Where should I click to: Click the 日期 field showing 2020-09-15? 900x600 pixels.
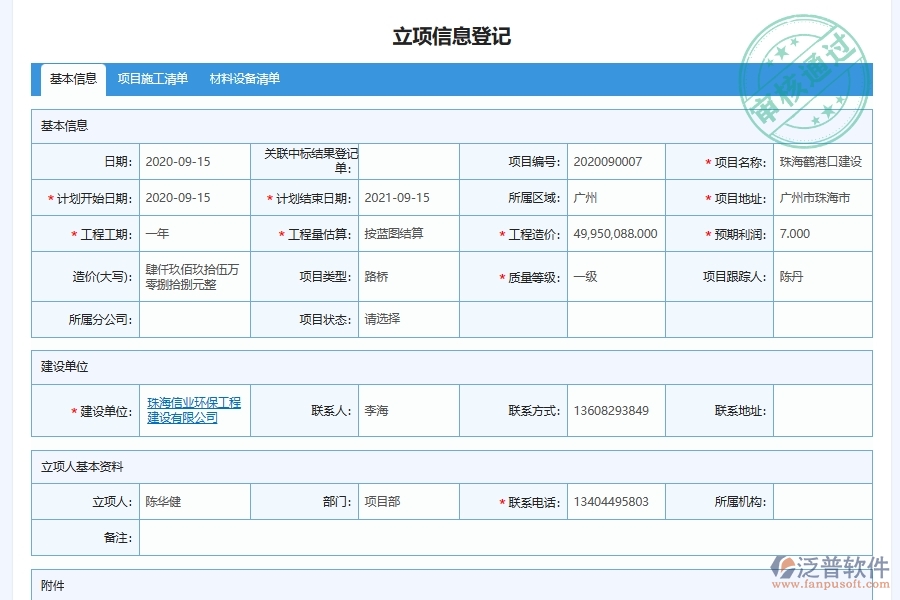click(193, 161)
